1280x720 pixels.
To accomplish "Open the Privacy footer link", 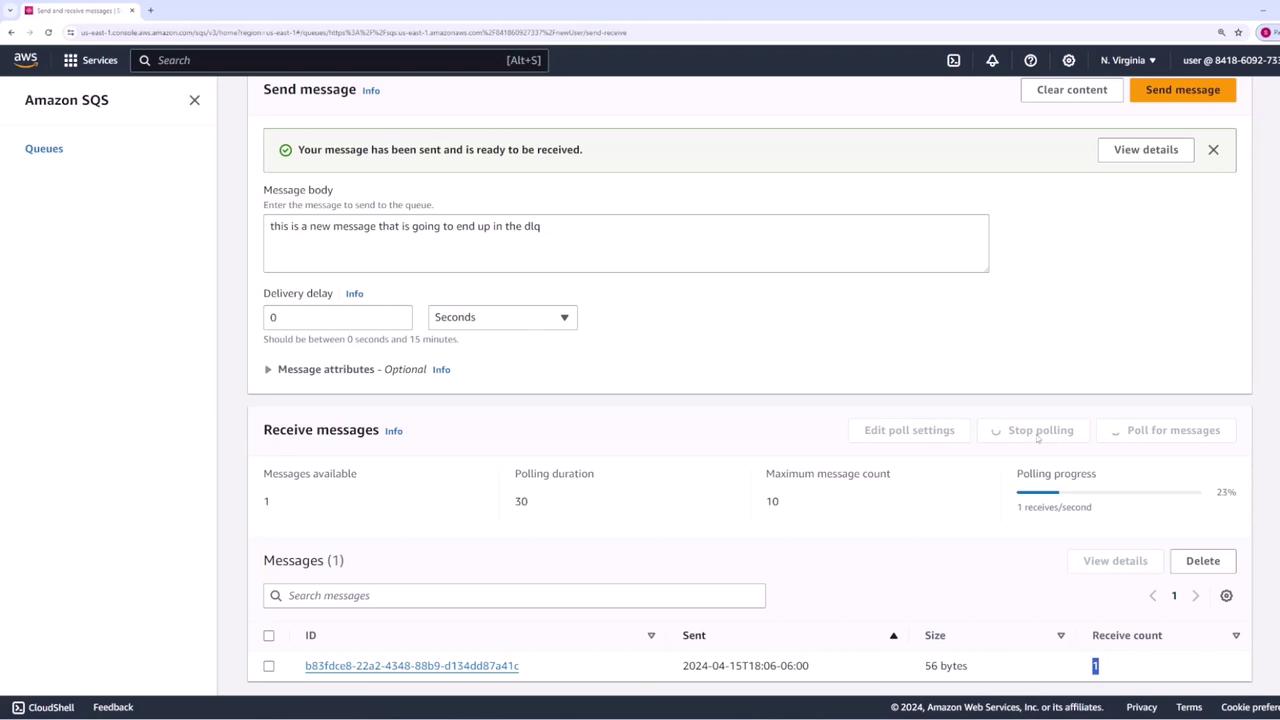I will pyautogui.click(x=1141, y=707).
